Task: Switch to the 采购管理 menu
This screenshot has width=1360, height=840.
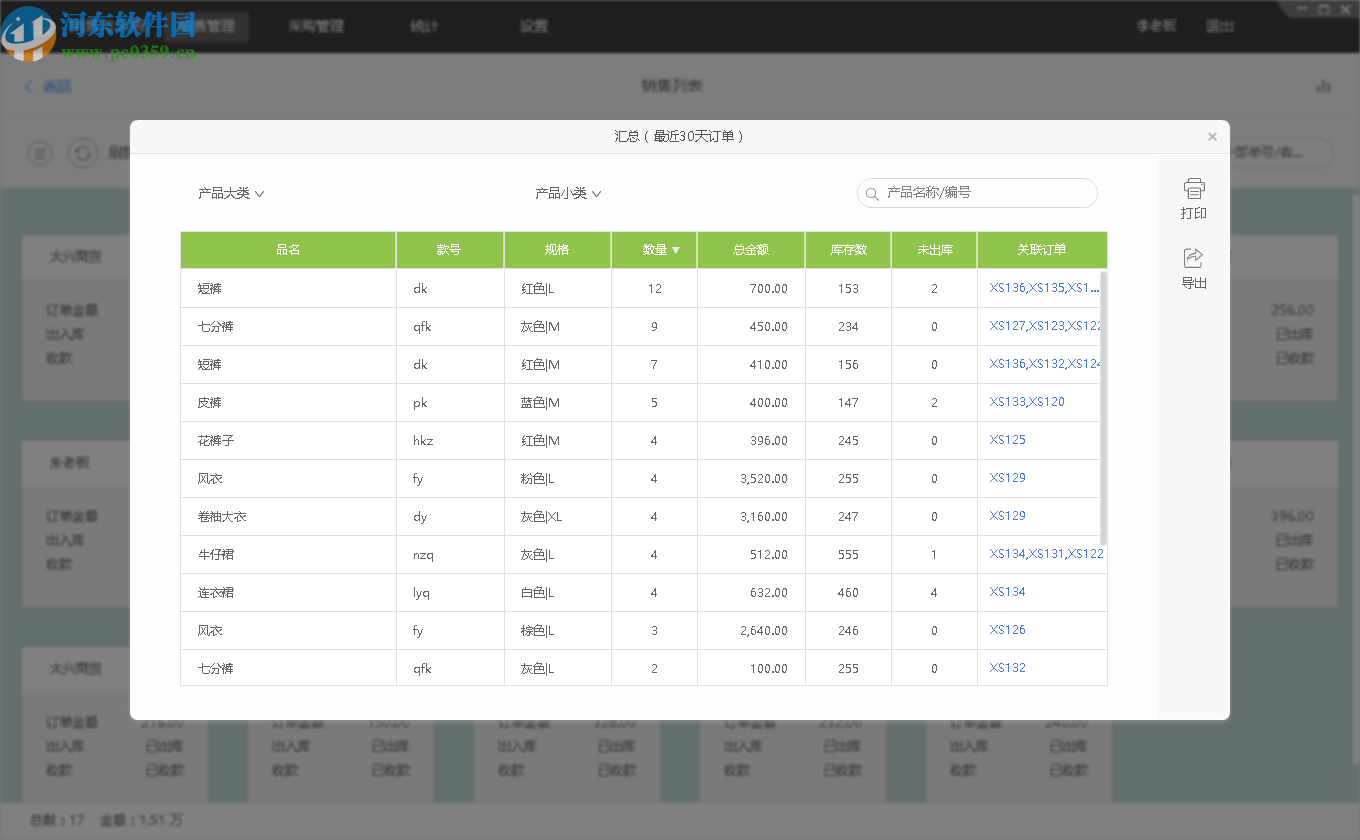Action: click(x=315, y=27)
